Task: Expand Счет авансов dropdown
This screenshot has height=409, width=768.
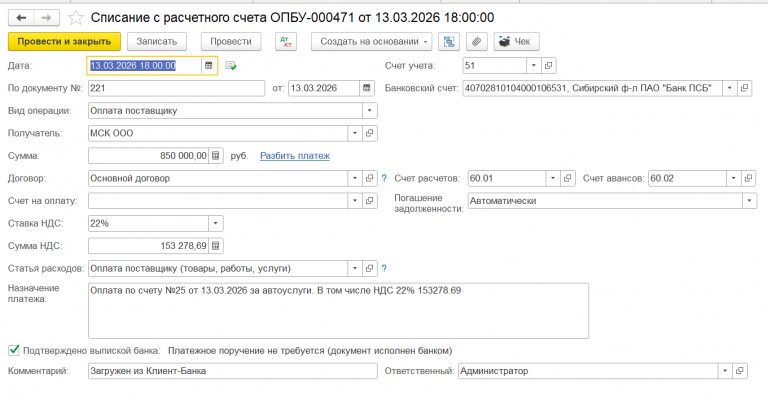Action: point(734,178)
